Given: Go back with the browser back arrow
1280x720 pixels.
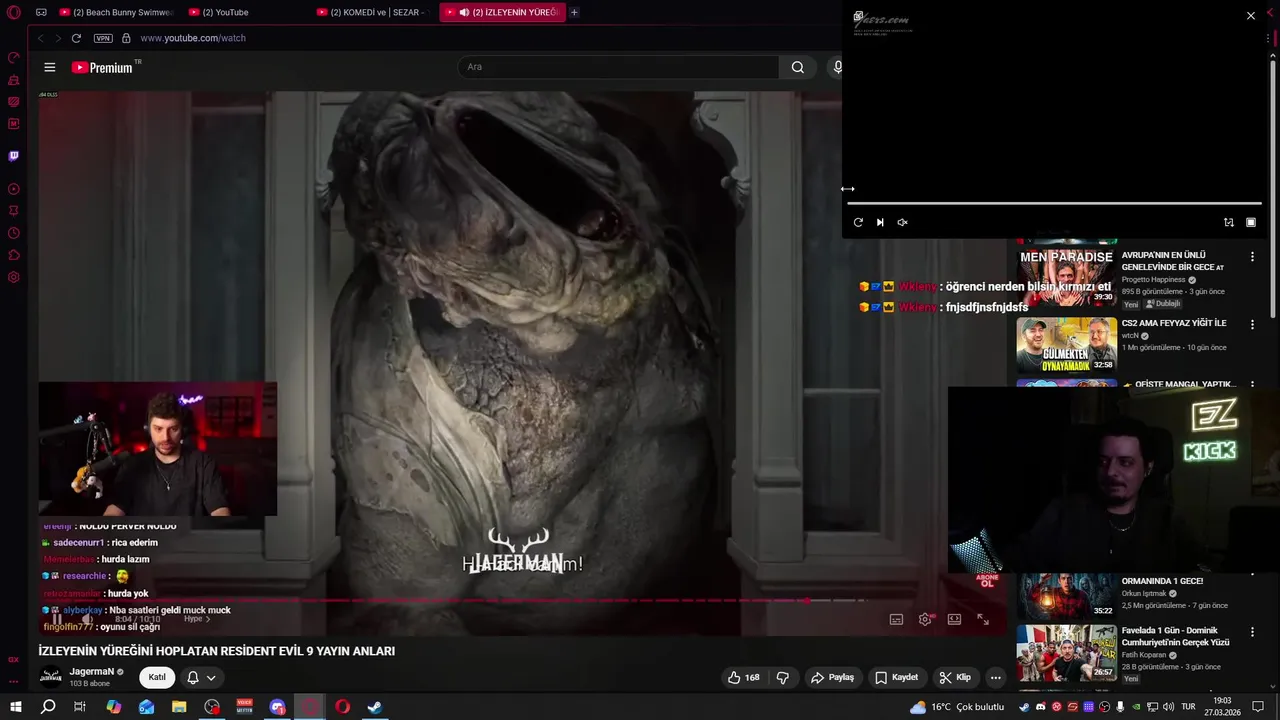Looking at the screenshot, I should click(41, 38).
